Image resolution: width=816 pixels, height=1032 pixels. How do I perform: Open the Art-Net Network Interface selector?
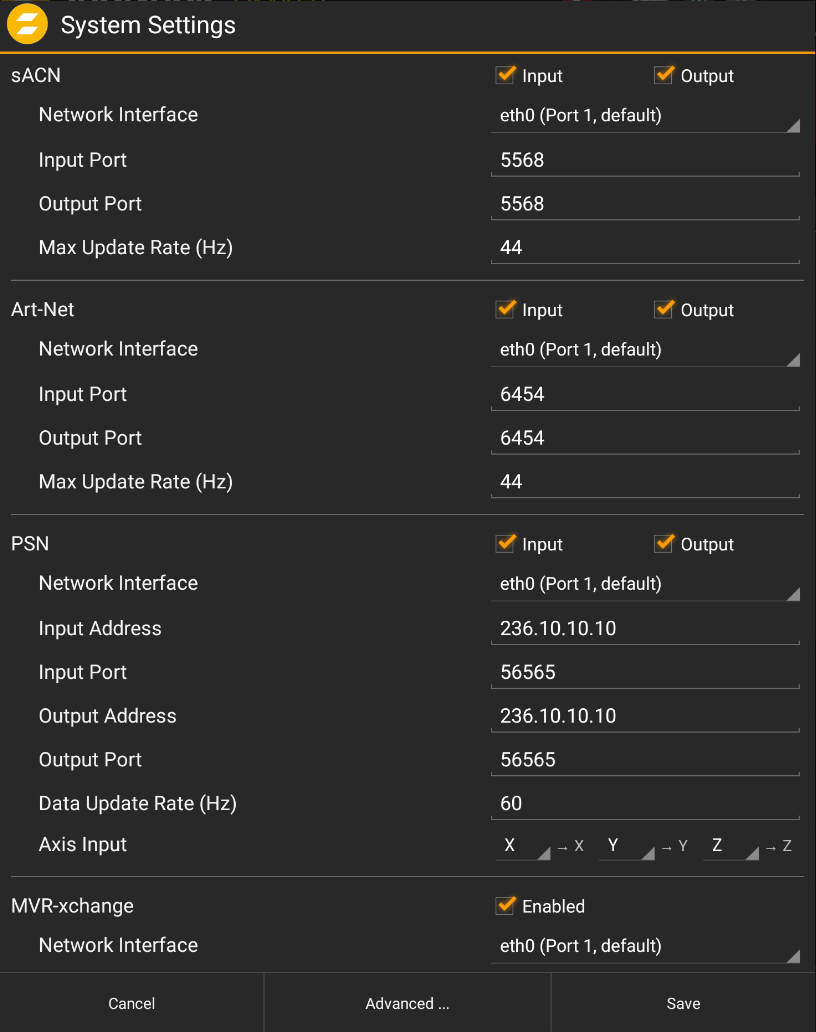coord(645,349)
